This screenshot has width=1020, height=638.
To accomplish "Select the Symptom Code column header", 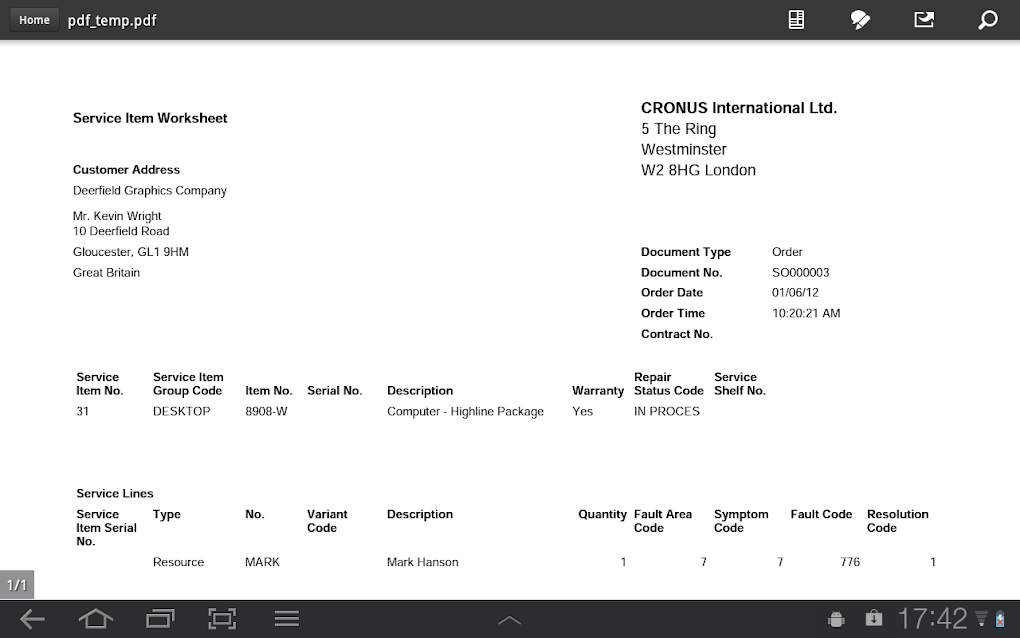I will (x=741, y=521).
